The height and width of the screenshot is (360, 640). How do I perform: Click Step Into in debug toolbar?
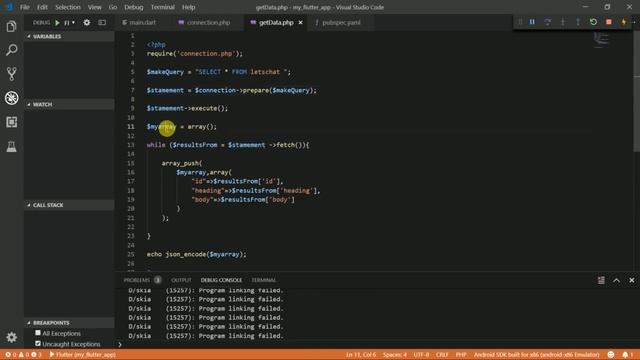click(x=562, y=22)
